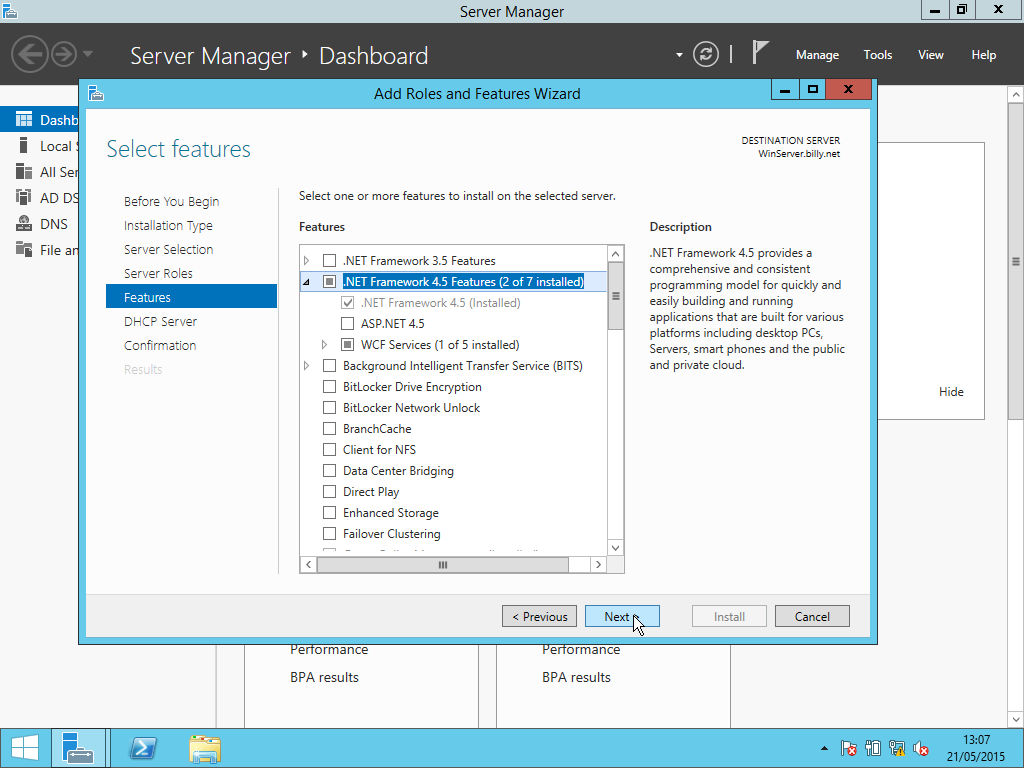Image resolution: width=1024 pixels, height=768 pixels.
Task: Click the wizard title bar icon
Action: pyautogui.click(x=96, y=93)
